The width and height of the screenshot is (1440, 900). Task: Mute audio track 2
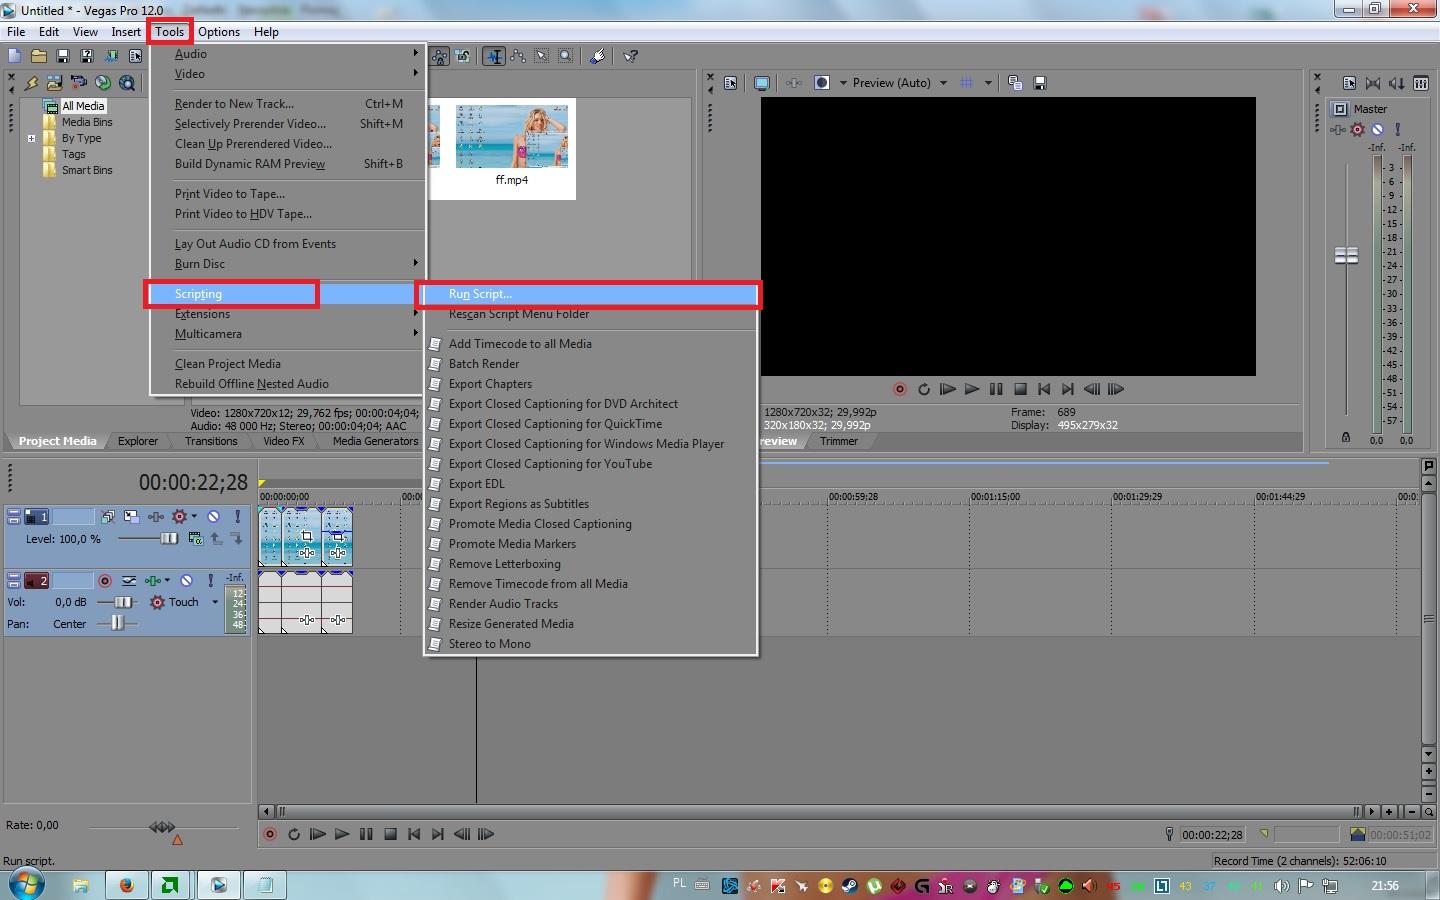(186, 580)
